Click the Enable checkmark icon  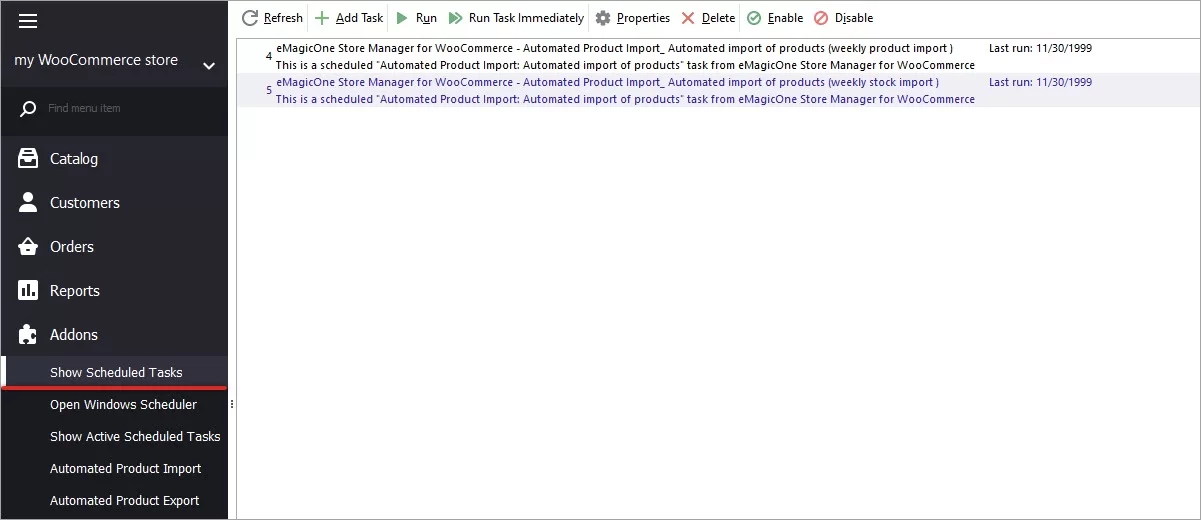coord(754,18)
